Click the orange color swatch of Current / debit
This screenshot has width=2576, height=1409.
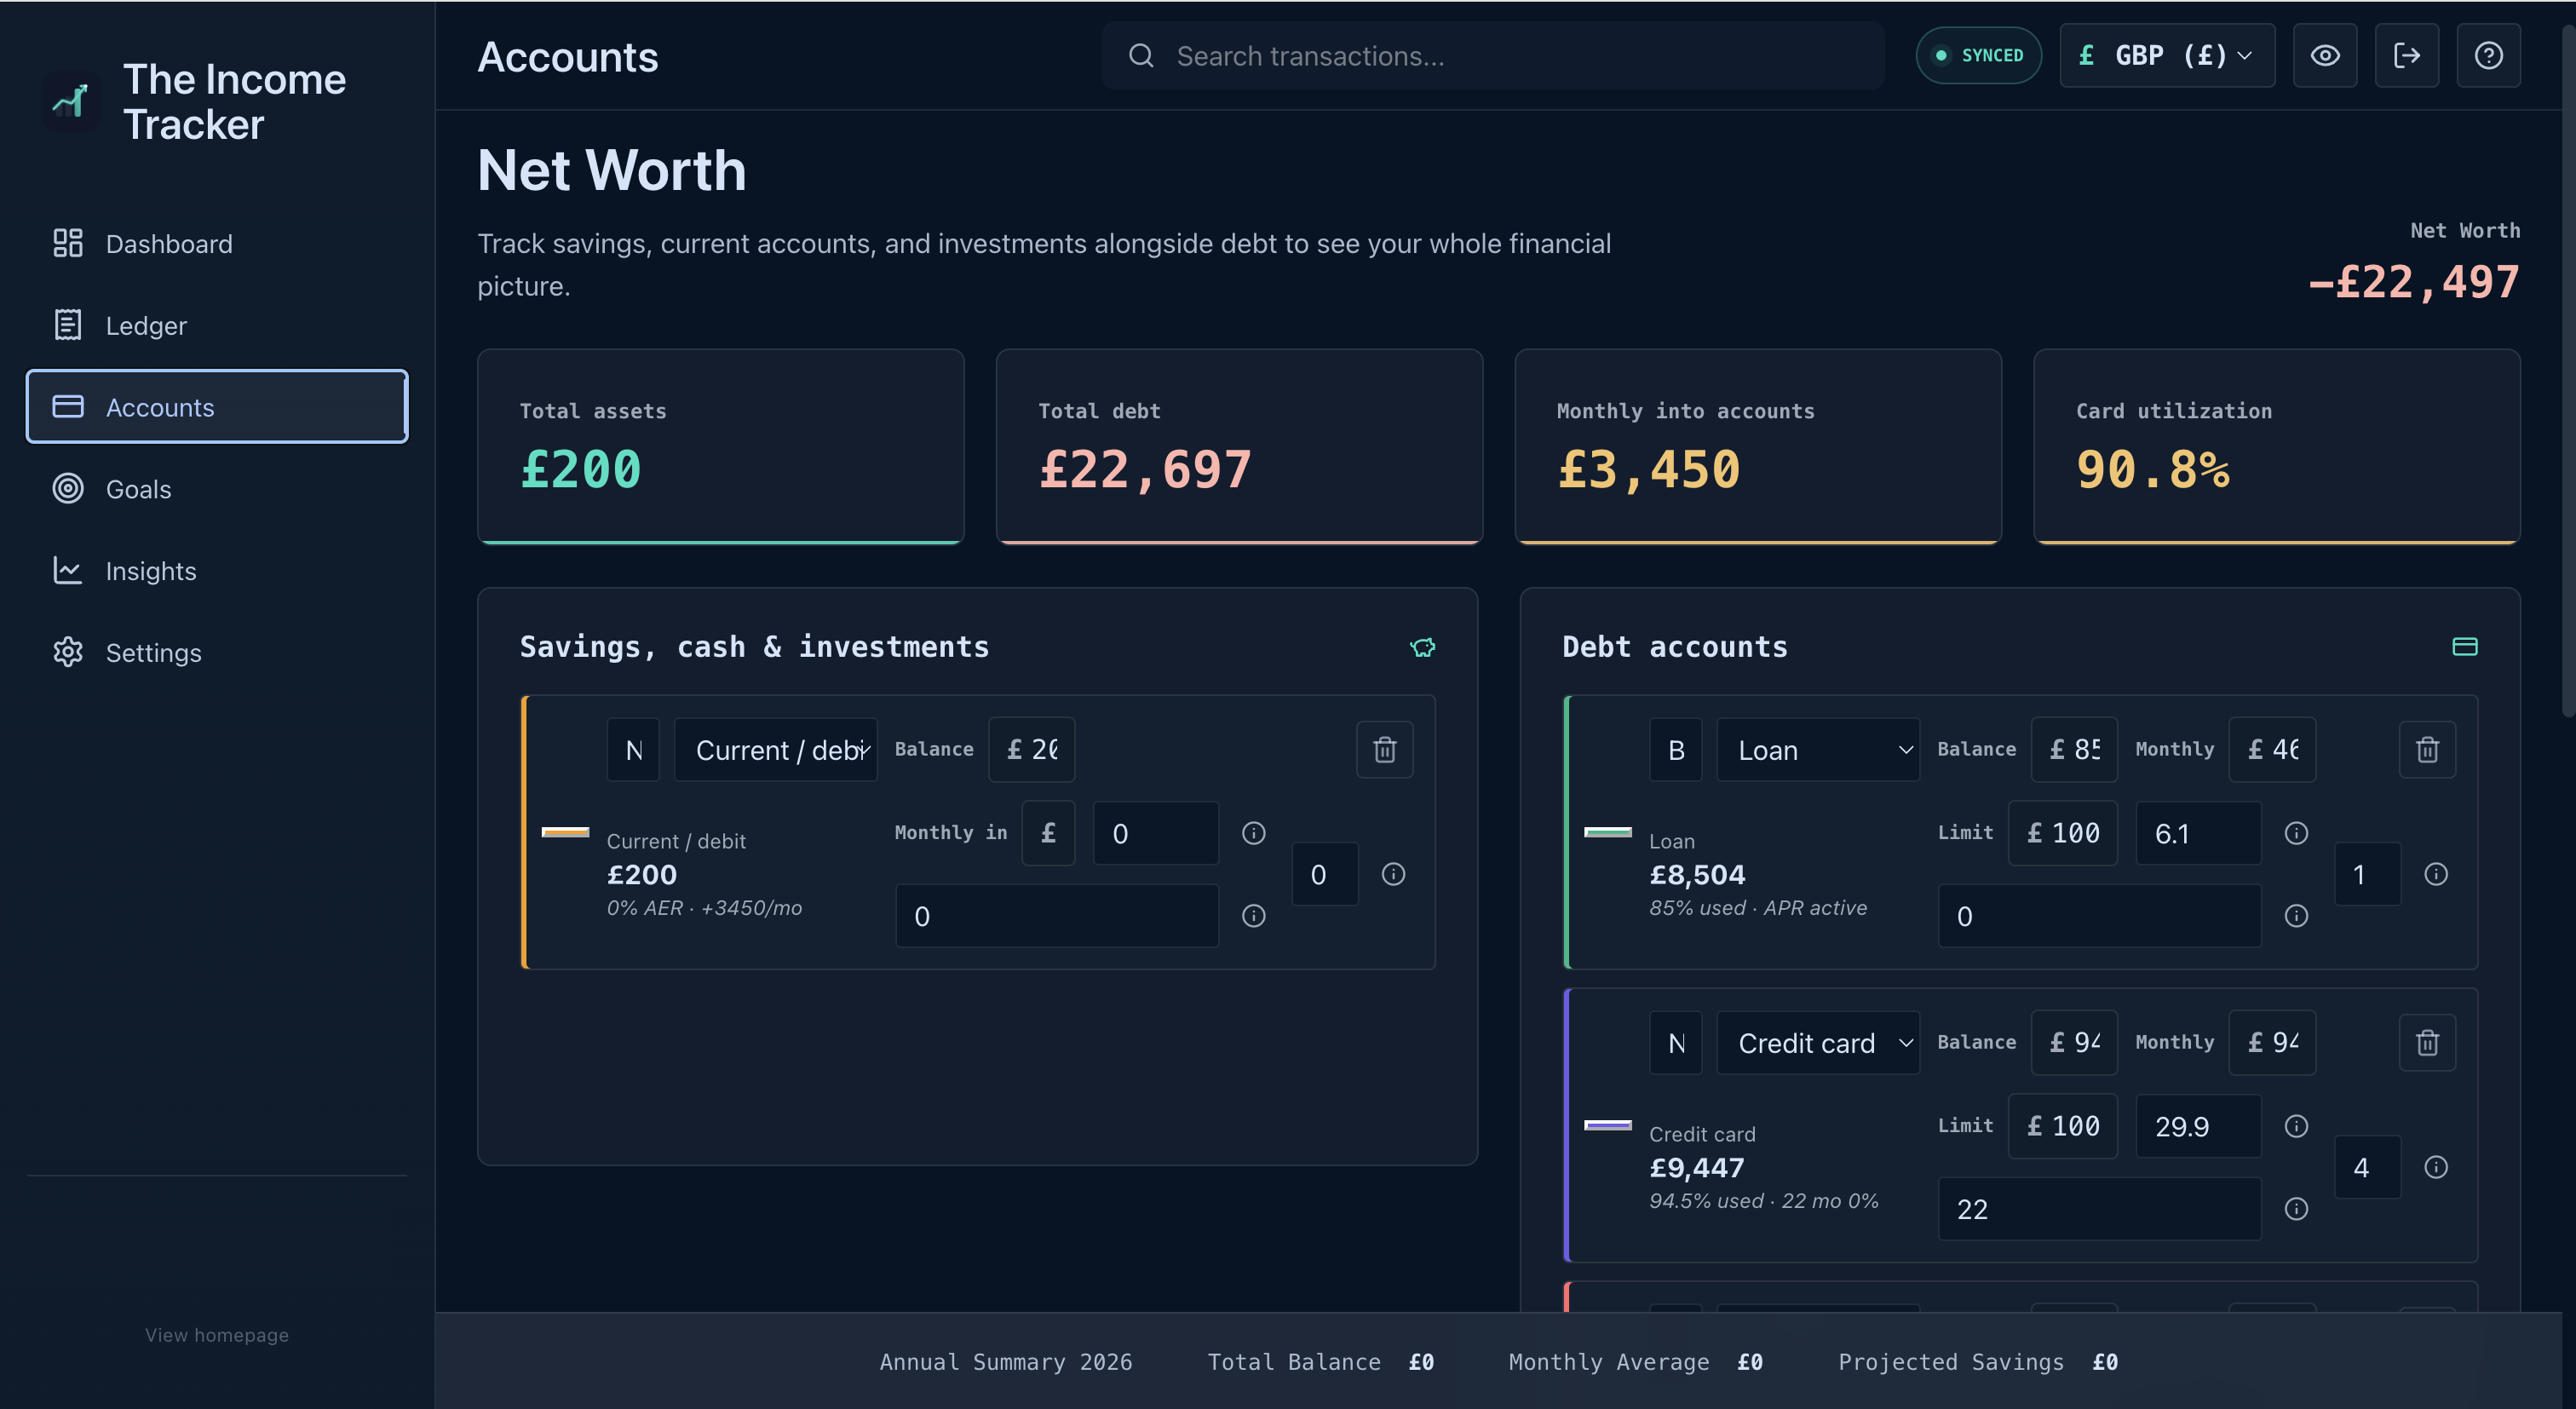point(565,832)
